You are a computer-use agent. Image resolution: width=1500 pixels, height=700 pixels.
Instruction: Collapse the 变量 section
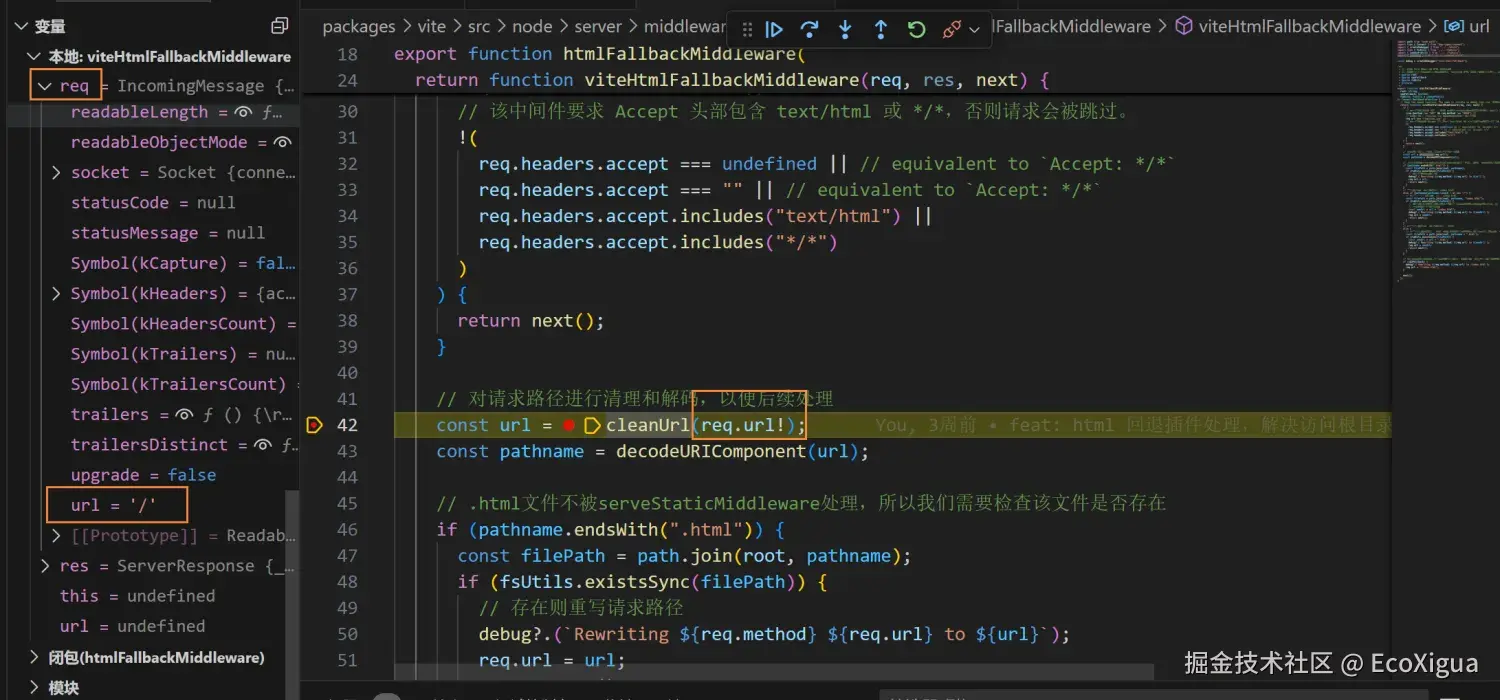pos(20,26)
